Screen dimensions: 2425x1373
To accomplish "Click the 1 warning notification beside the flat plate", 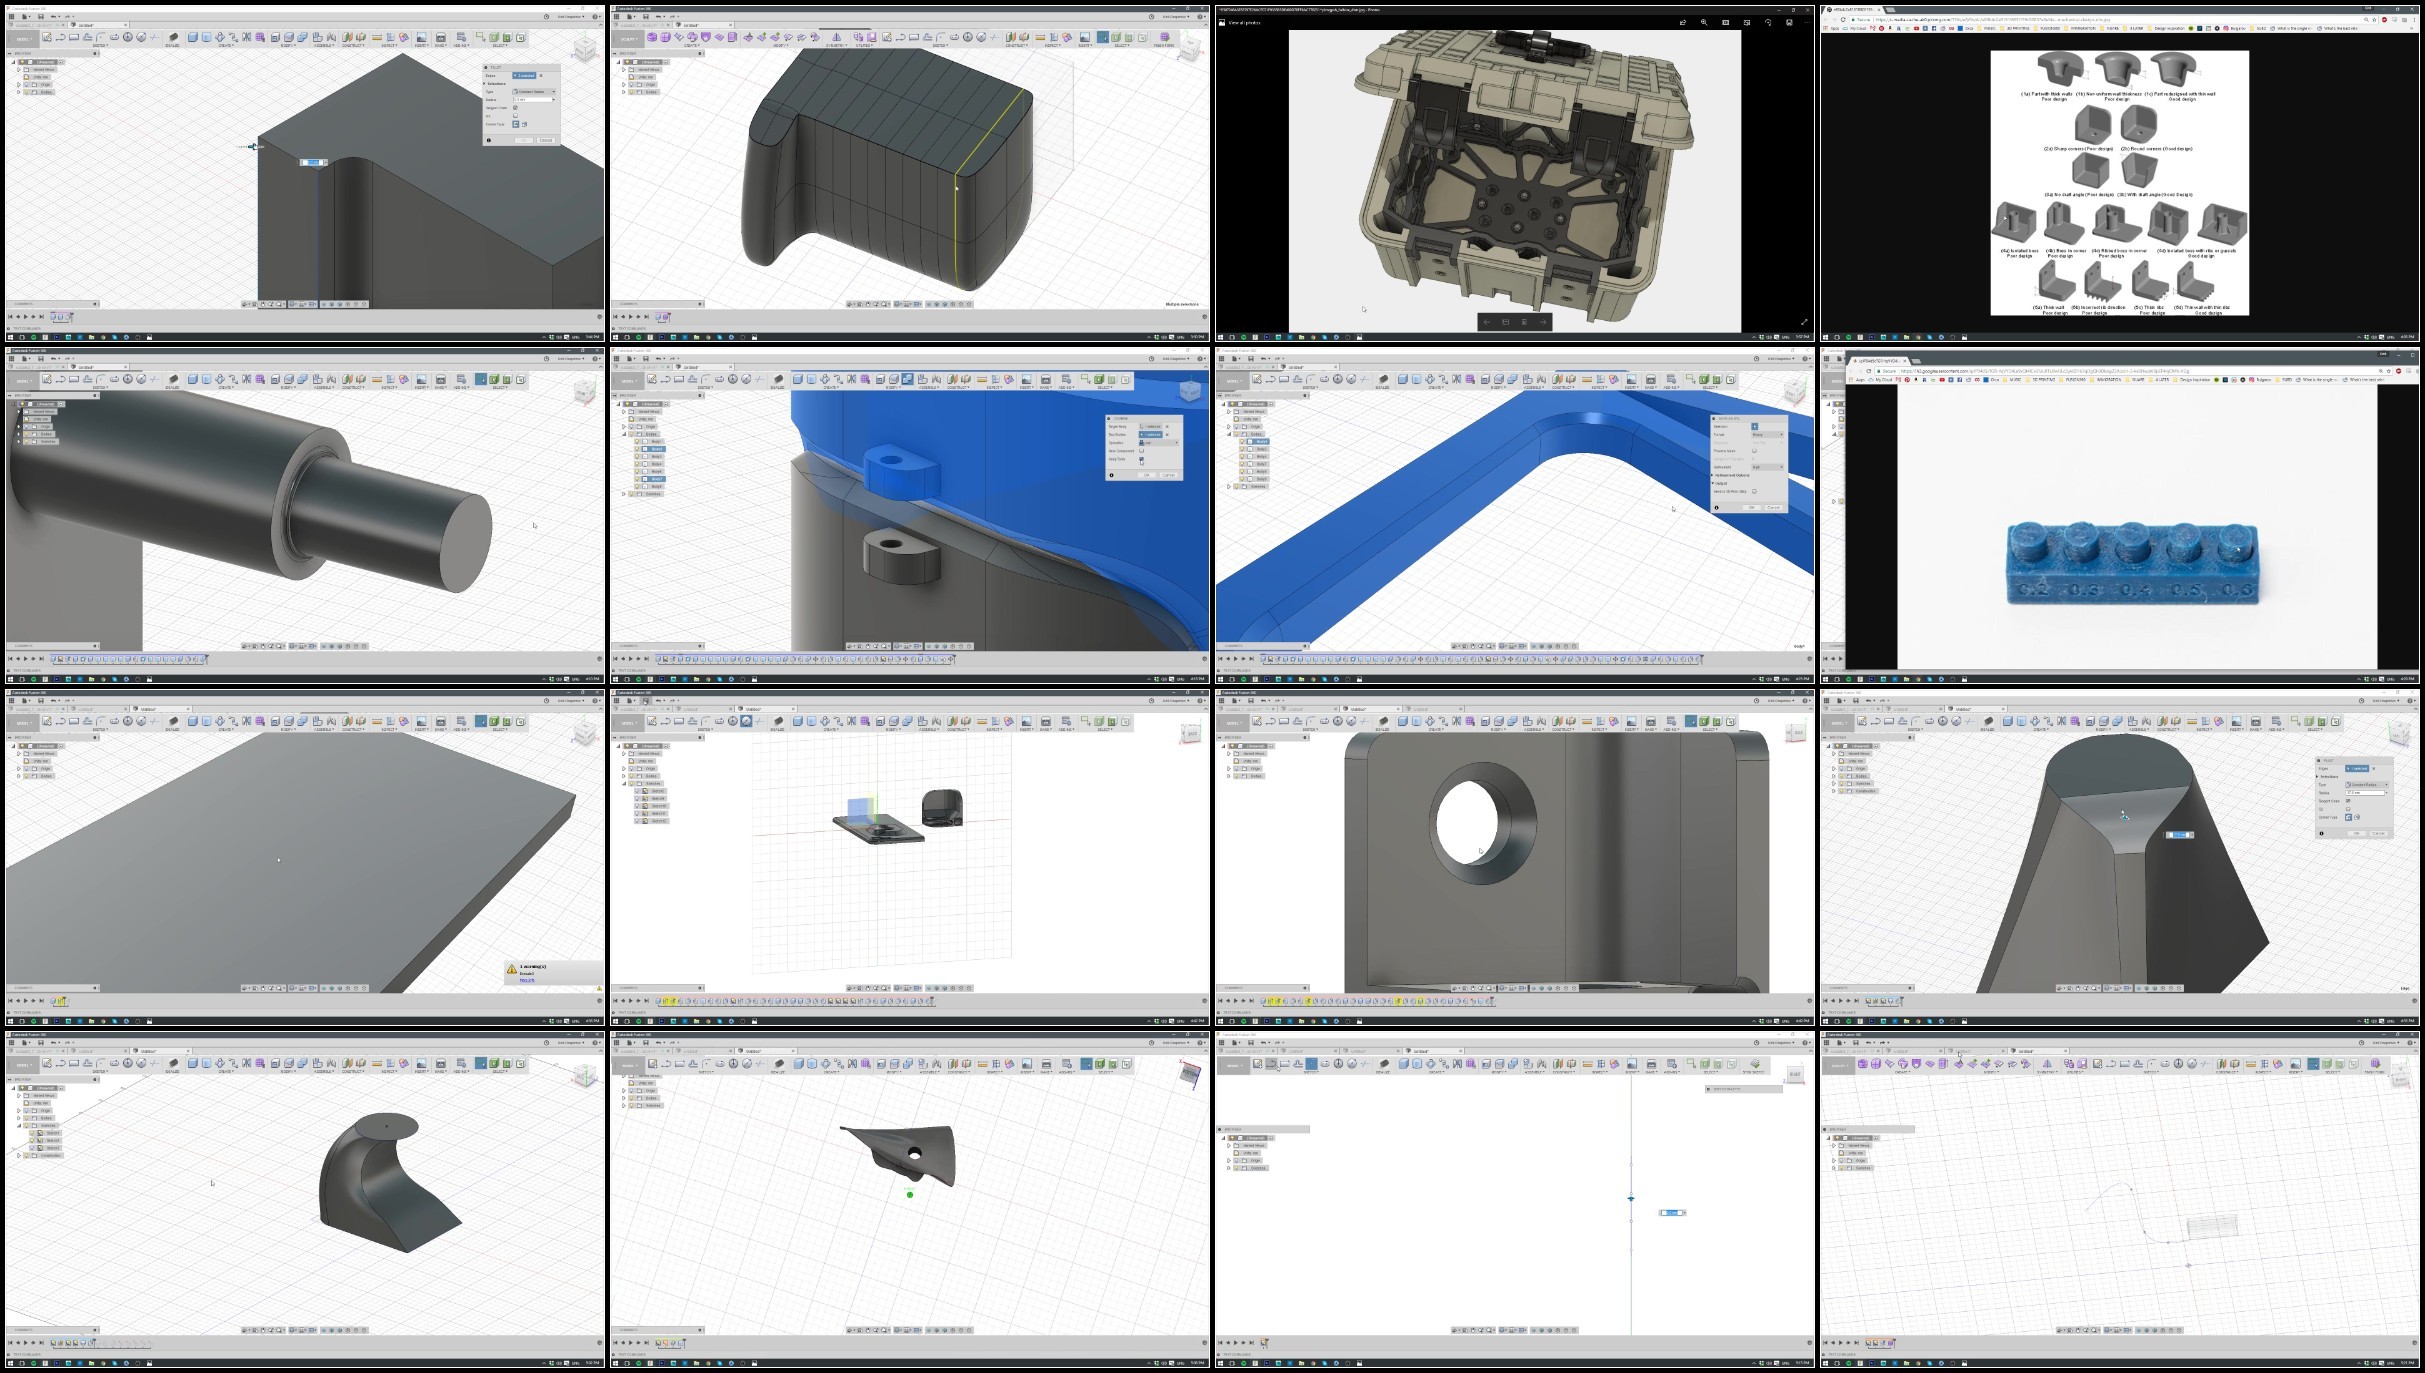I will 533,967.
